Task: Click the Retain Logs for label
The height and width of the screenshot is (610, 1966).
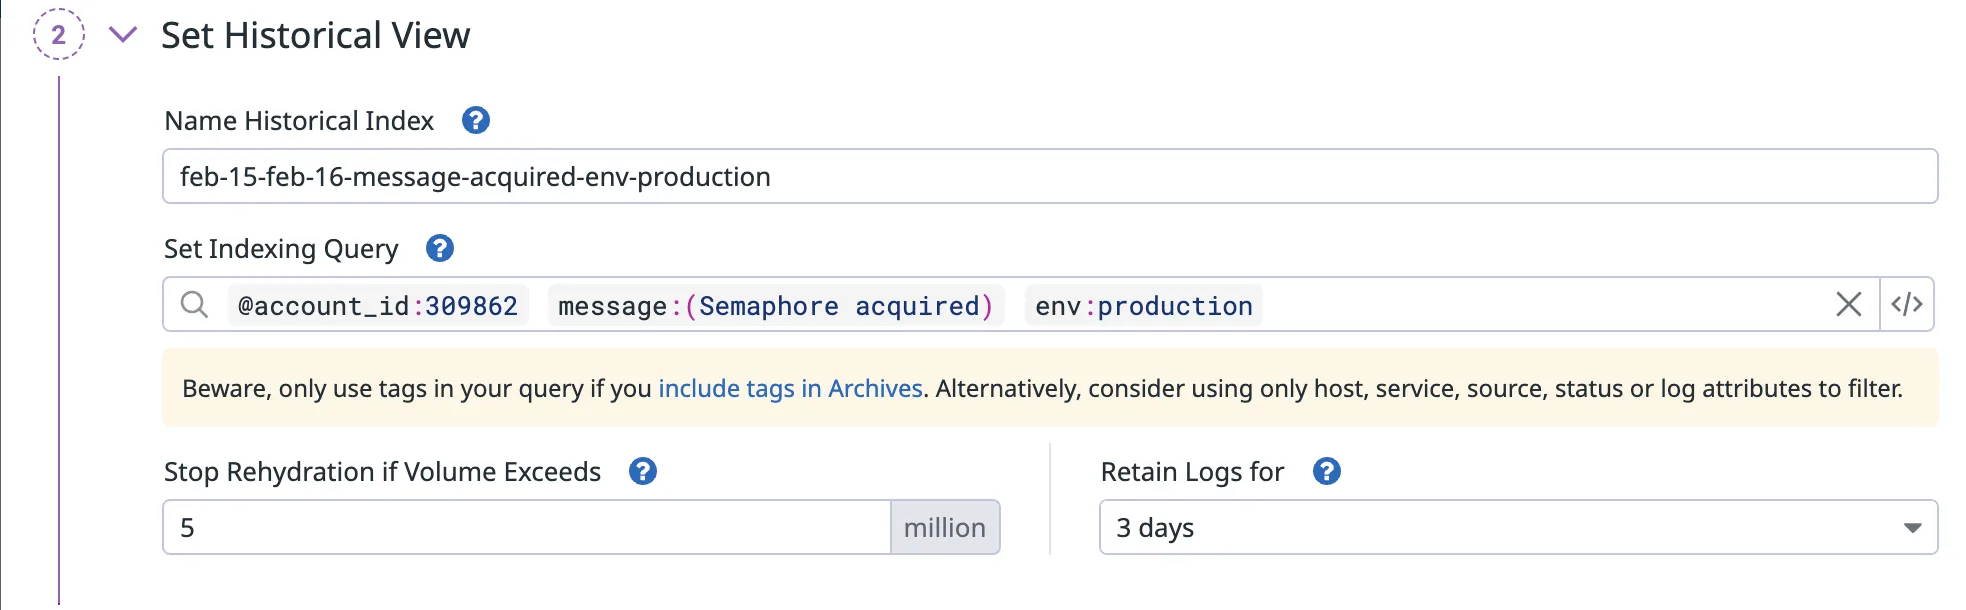Action: pos(1192,472)
